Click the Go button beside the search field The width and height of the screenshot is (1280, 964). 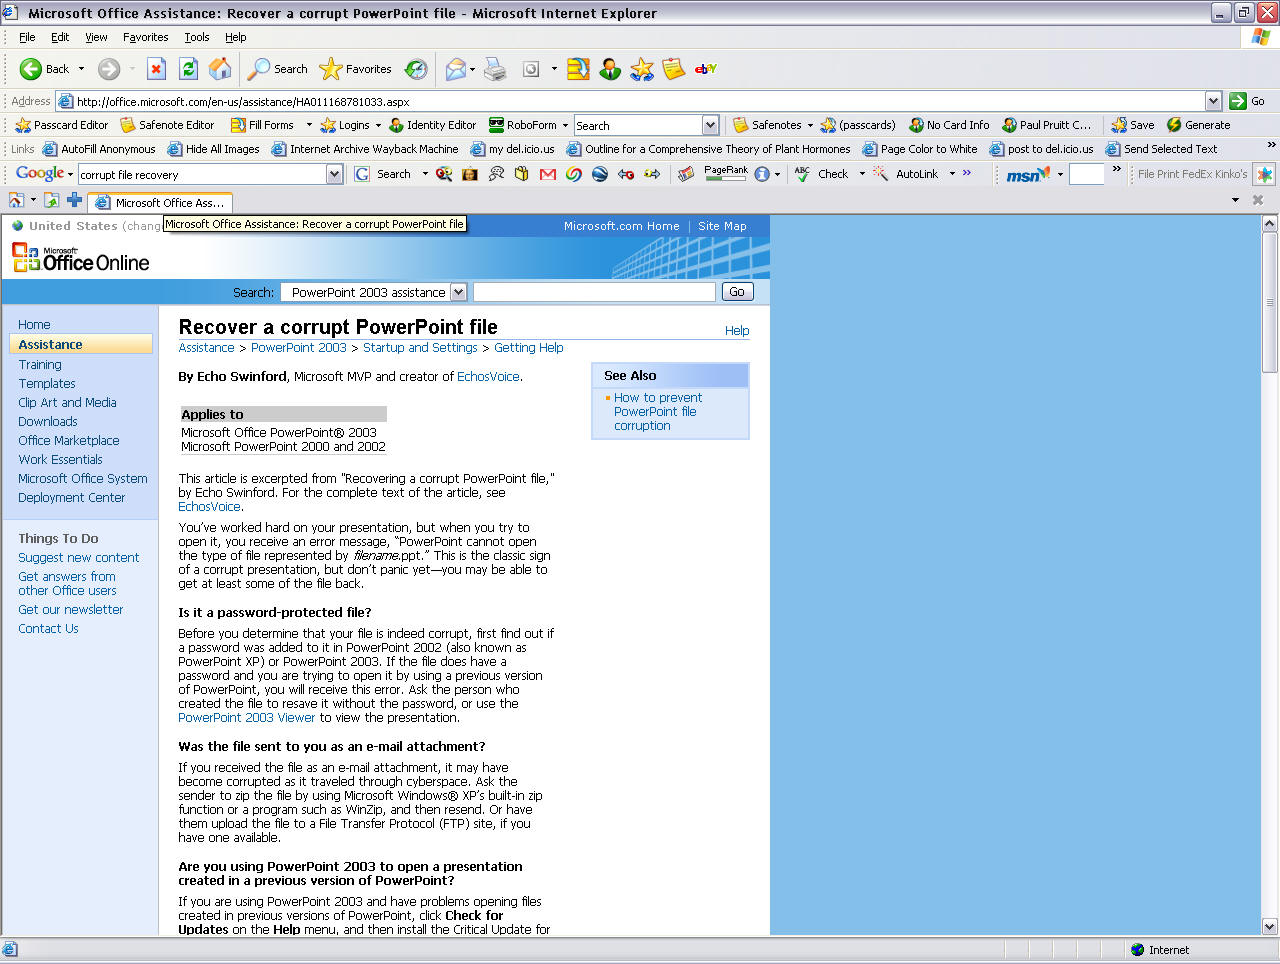737,292
